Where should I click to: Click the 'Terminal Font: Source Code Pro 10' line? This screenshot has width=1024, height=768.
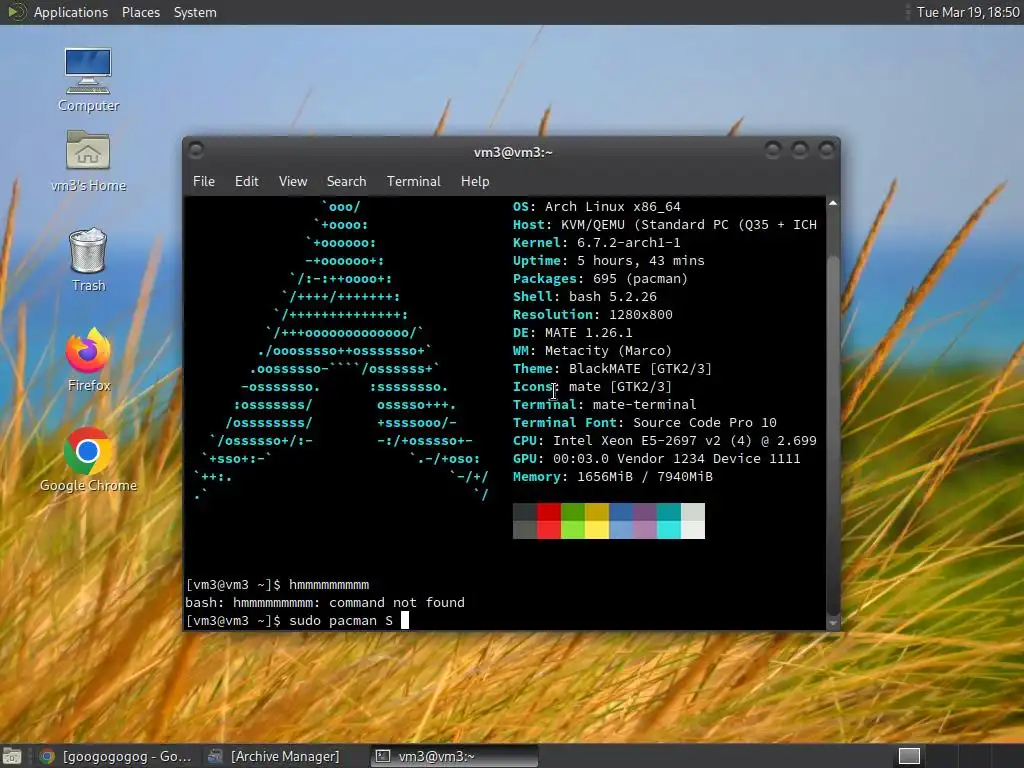tap(645, 423)
